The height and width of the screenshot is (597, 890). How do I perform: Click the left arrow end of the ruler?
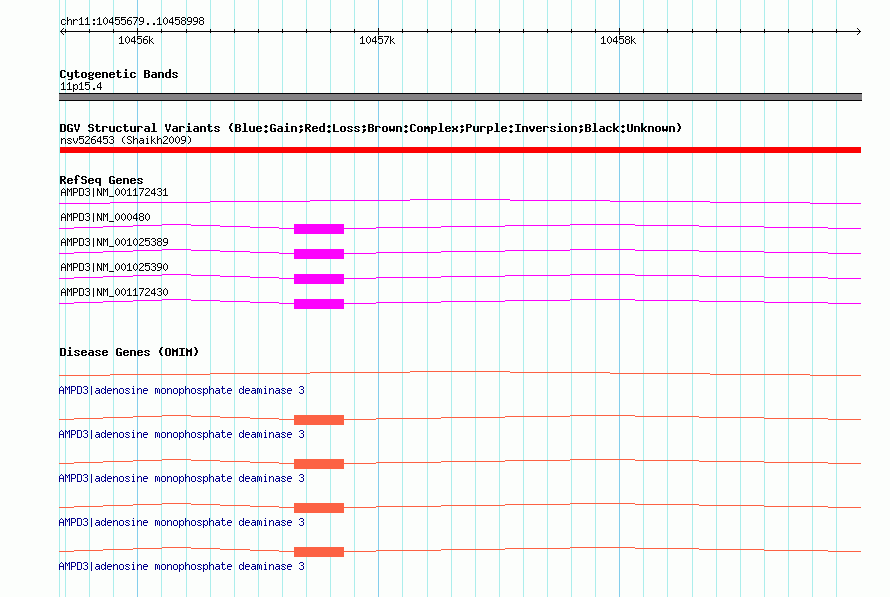click(62, 32)
